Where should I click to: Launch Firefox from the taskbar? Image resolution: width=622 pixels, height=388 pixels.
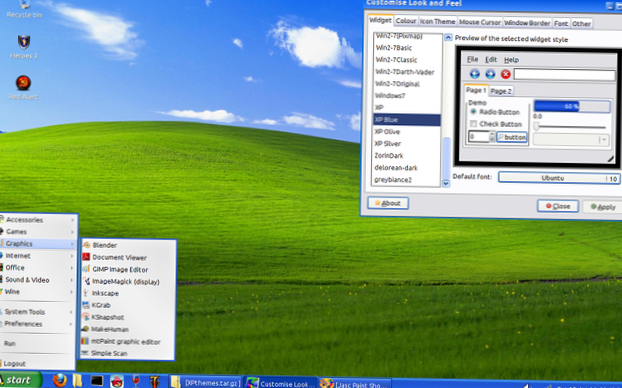click(x=60, y=380)
